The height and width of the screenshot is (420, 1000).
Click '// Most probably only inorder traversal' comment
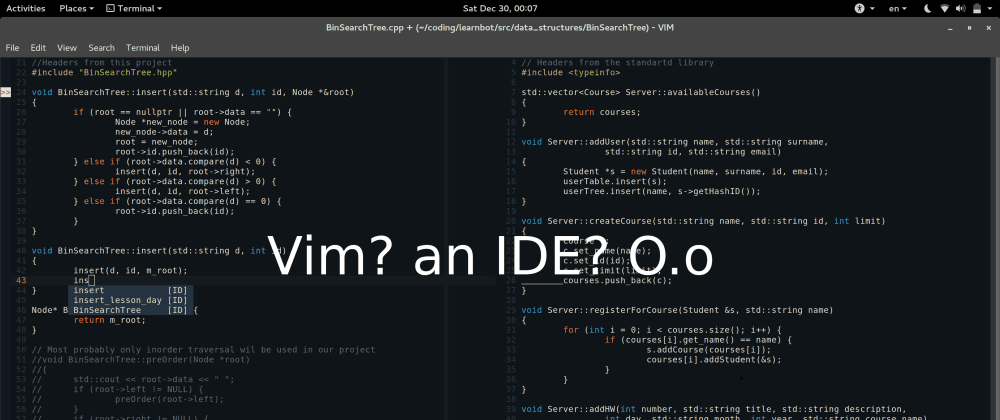[203, 350]
